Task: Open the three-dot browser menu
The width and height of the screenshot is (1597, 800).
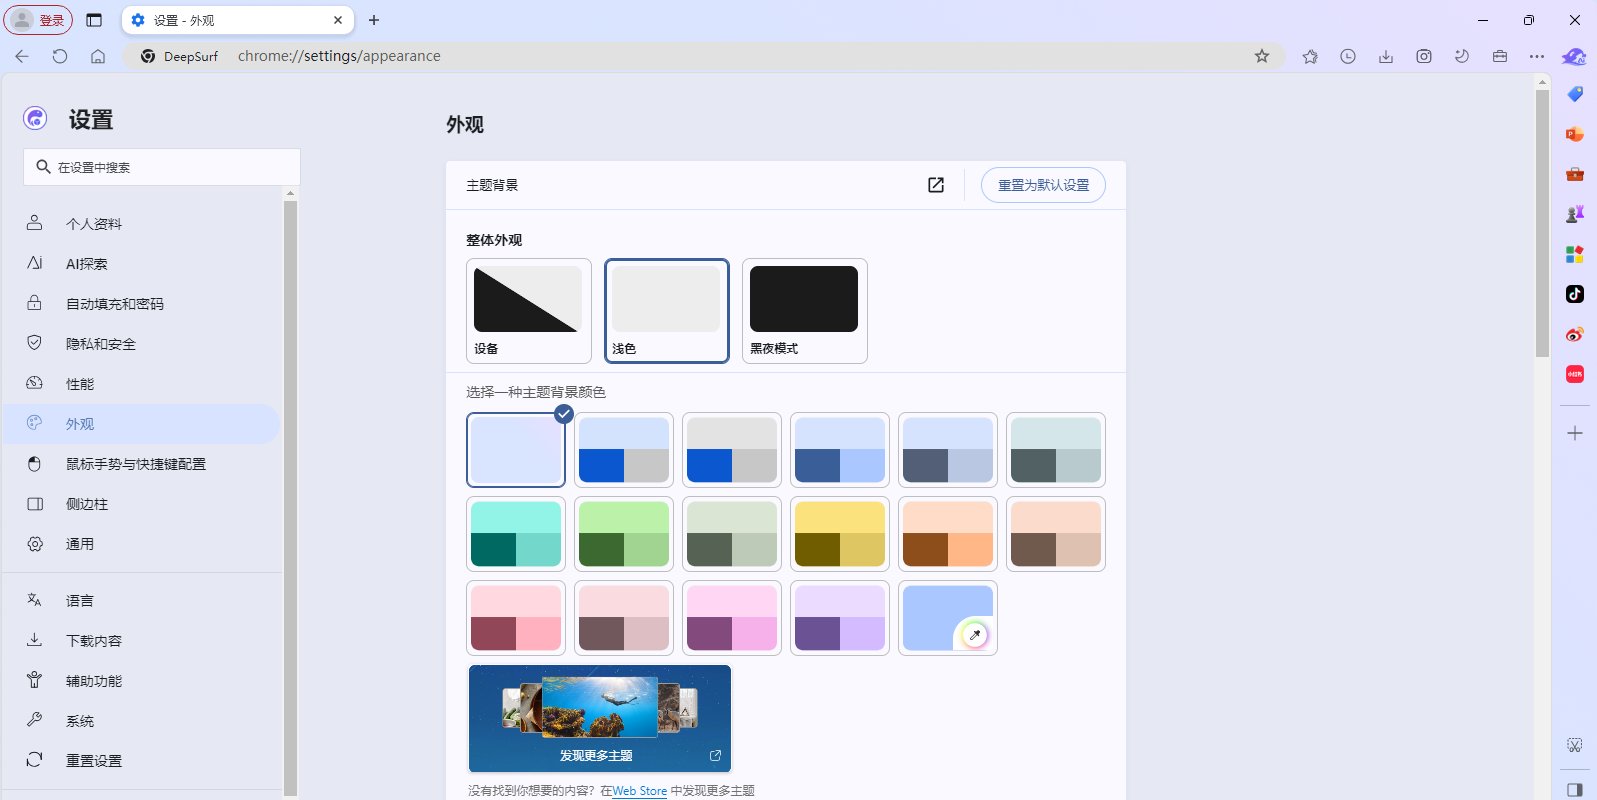Action: (x=1537, y=57)
